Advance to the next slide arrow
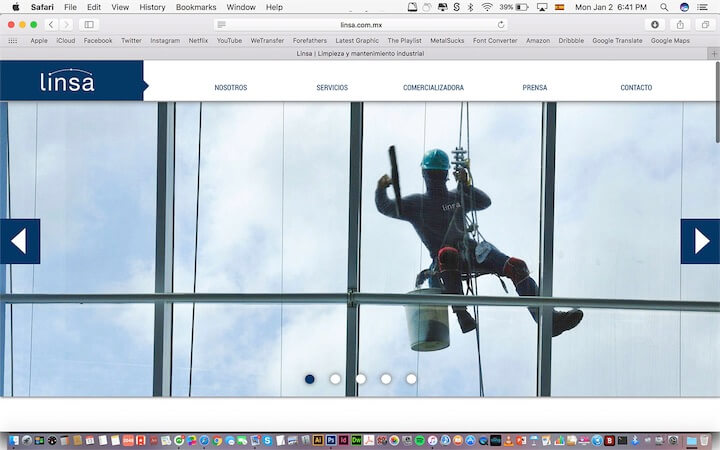 [700, 241]
